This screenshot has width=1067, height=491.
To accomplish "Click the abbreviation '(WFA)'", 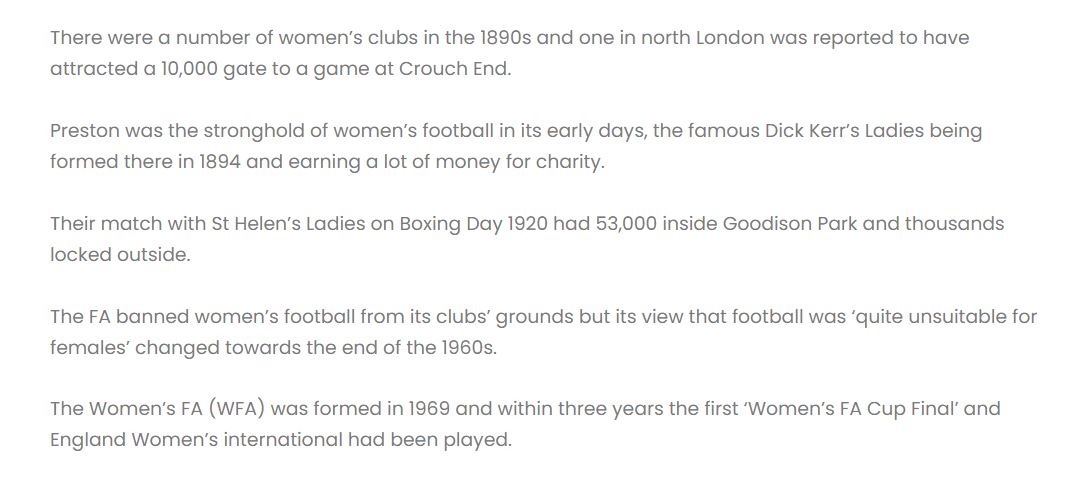I will 236,409.
